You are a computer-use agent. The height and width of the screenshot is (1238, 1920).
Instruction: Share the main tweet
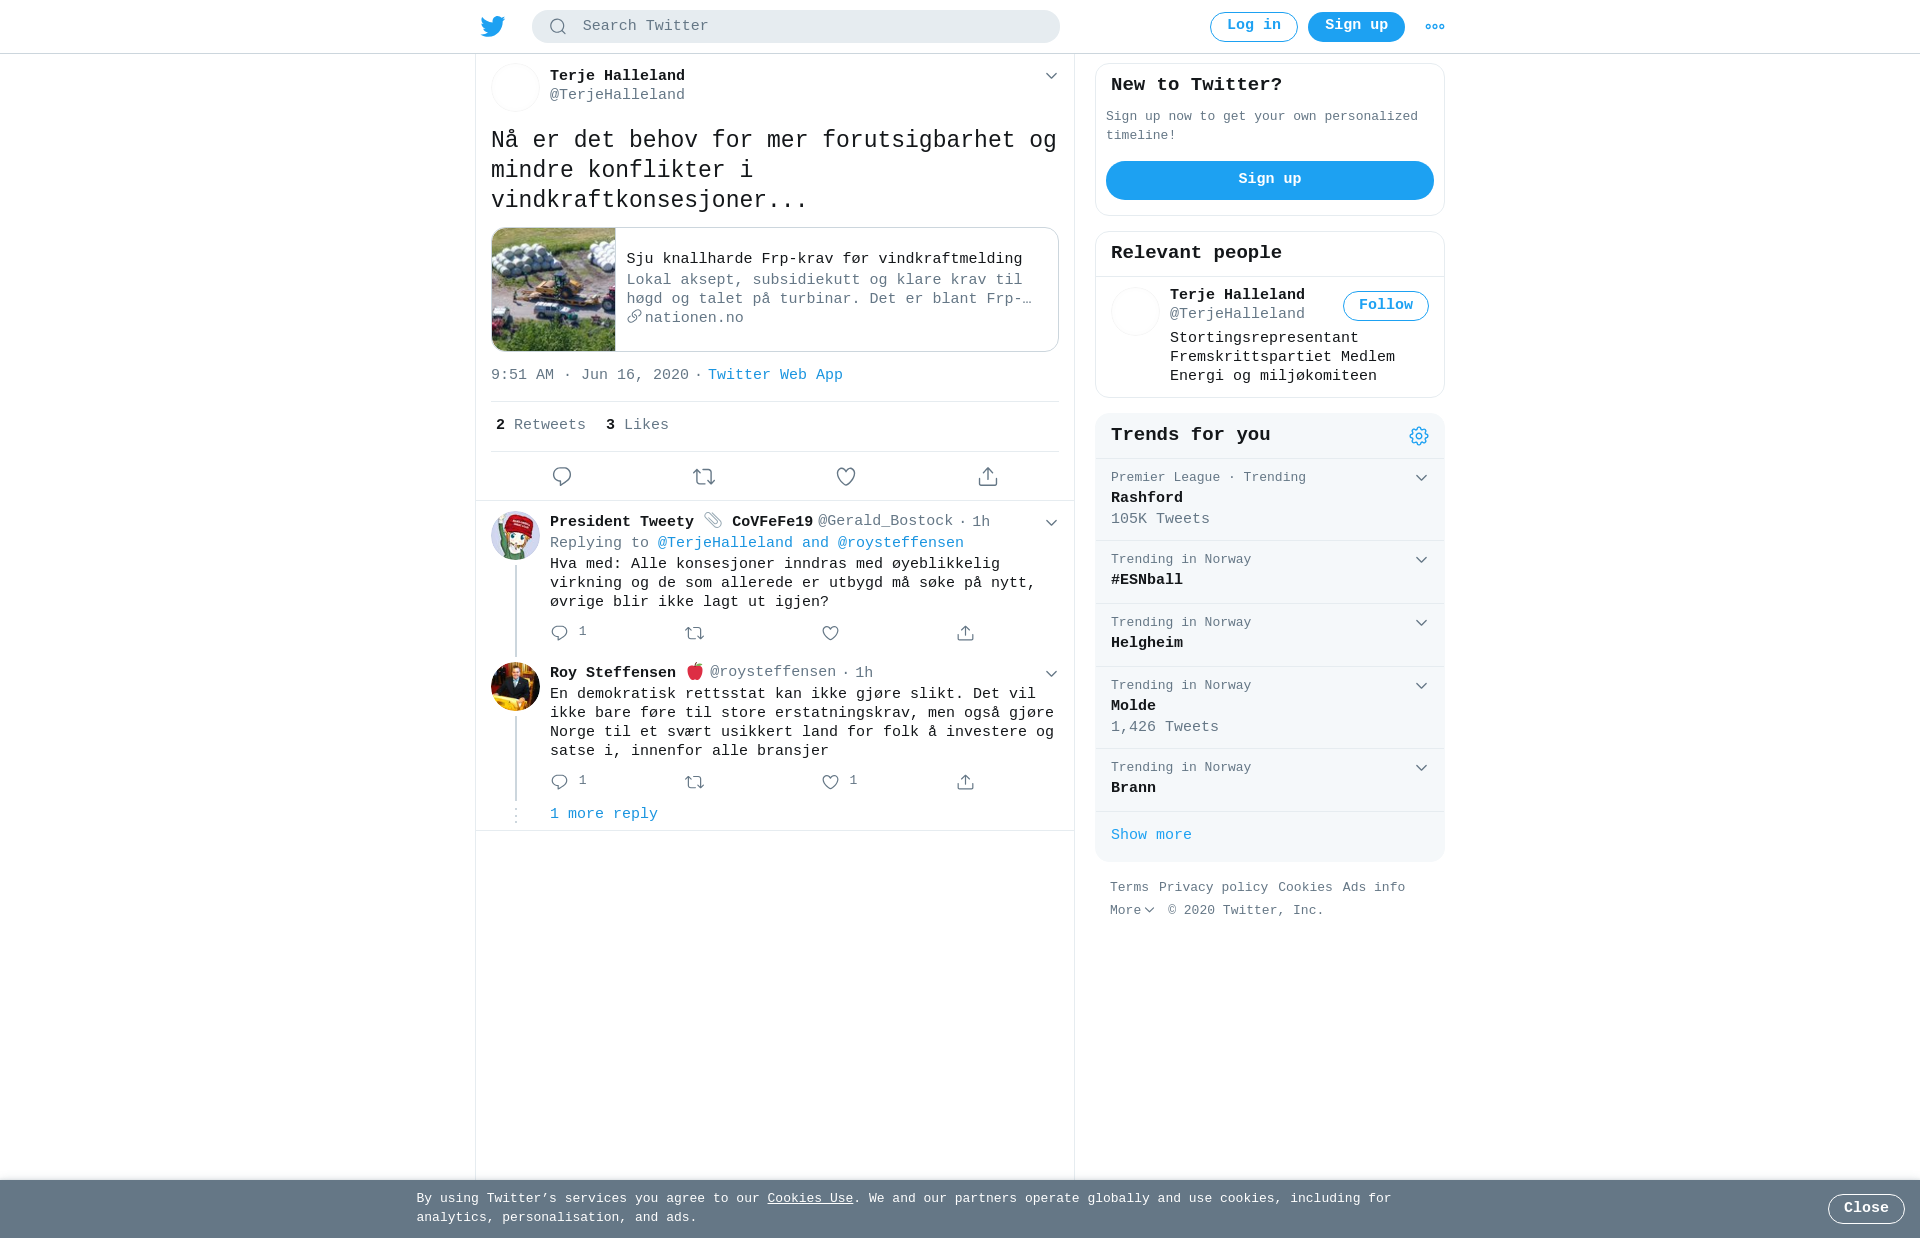(x=988, y=477)
